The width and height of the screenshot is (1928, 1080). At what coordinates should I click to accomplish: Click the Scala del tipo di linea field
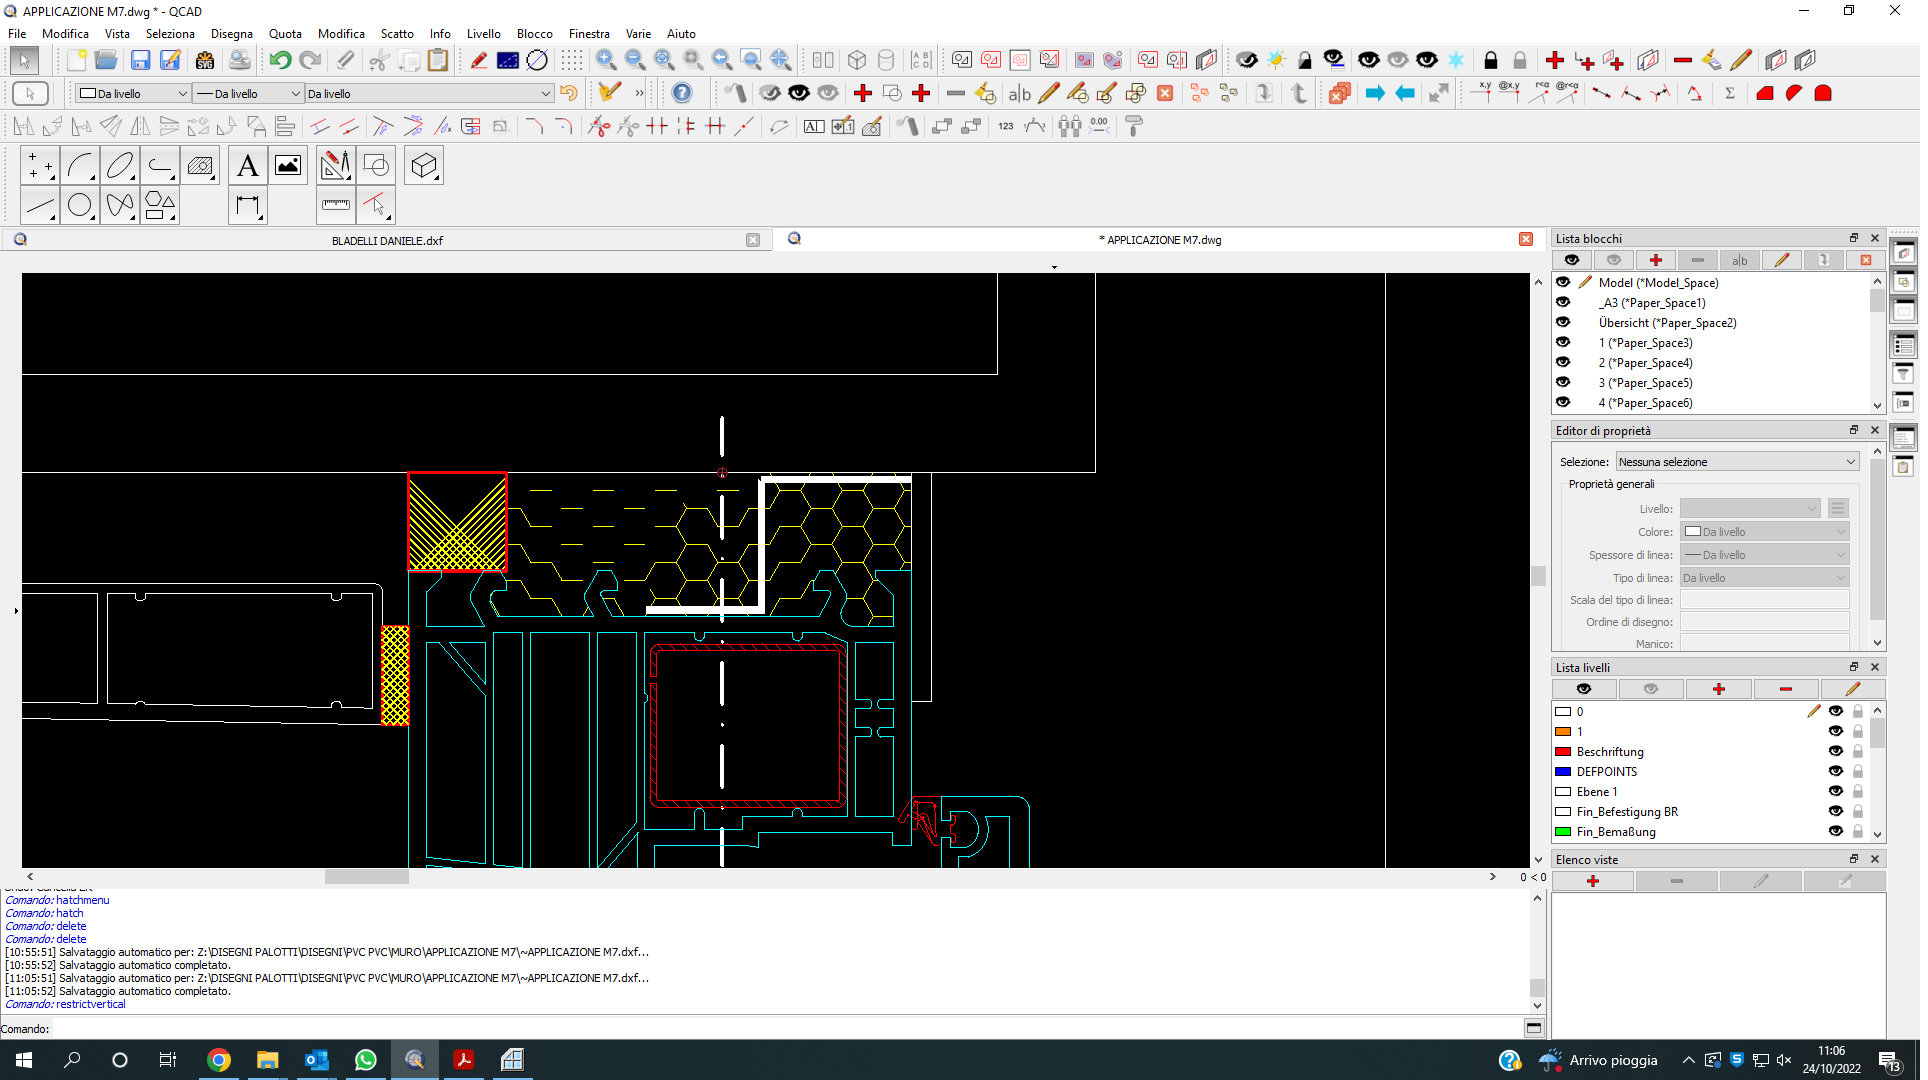1764,600
